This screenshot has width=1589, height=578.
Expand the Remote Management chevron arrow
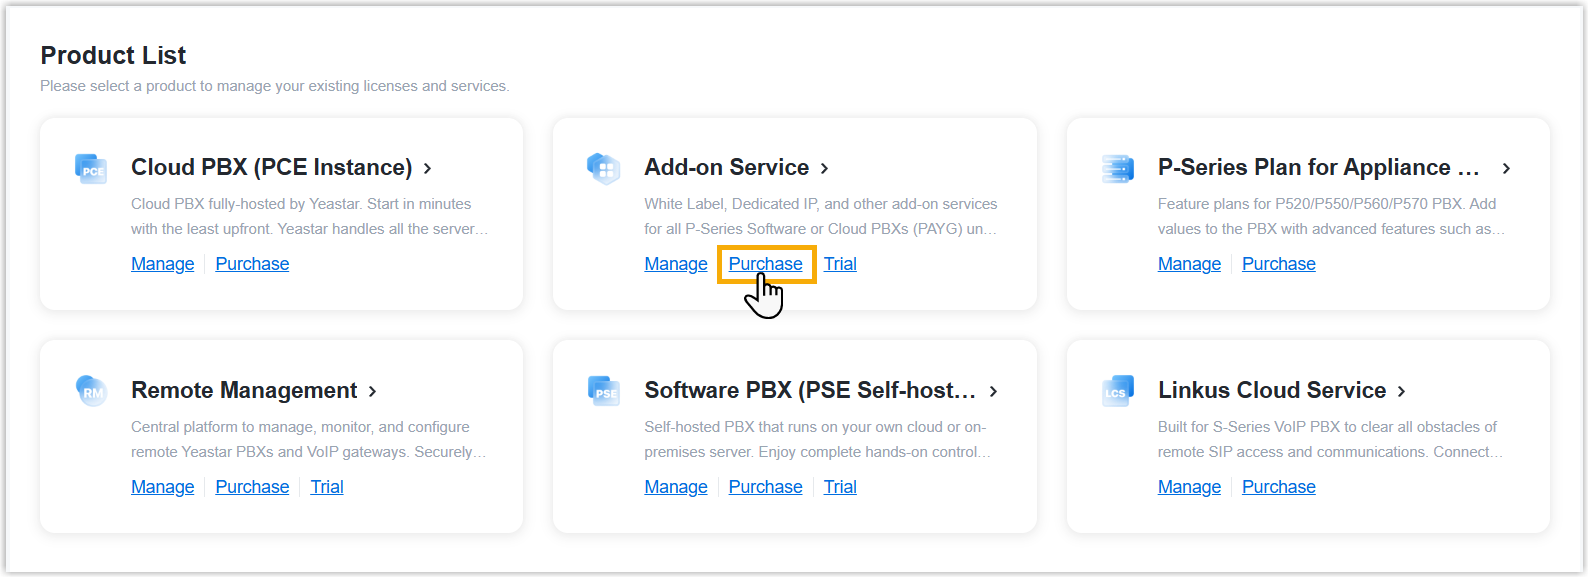pos(372,391)
